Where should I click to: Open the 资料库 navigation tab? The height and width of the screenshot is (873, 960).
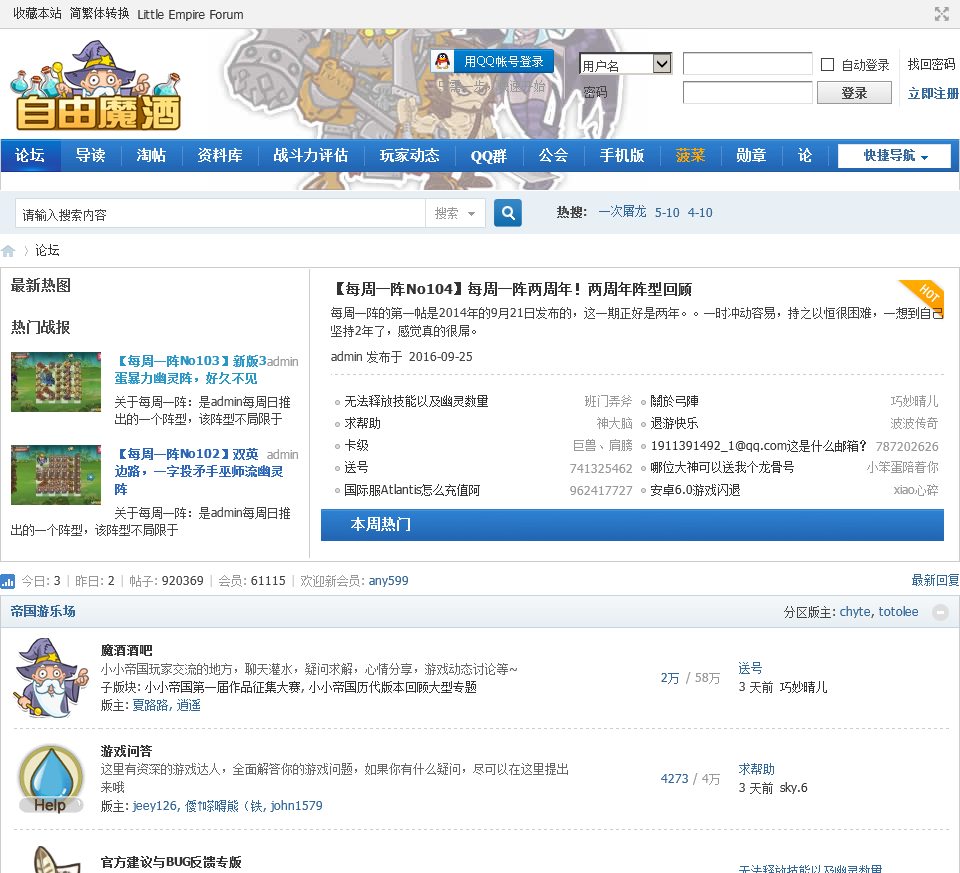click(x=220, y=155)
